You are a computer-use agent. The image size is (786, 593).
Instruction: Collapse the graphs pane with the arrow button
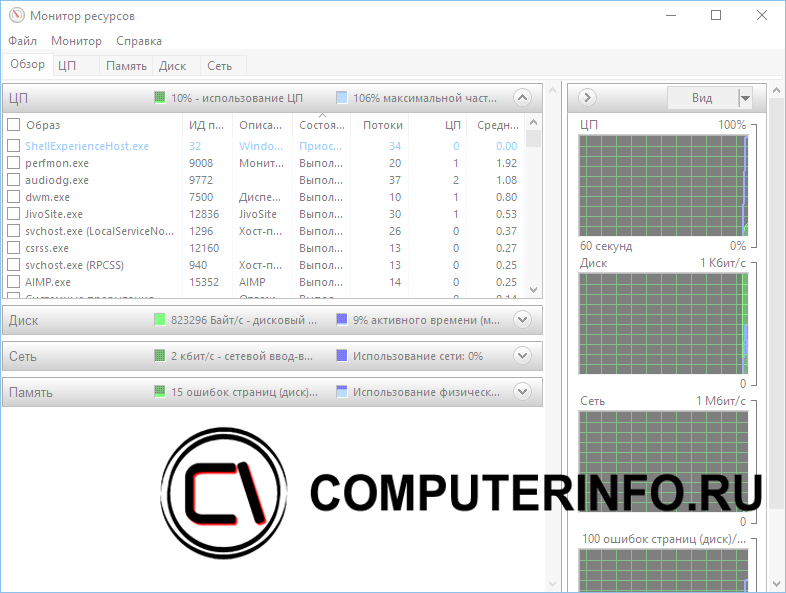tap(587, 97)
